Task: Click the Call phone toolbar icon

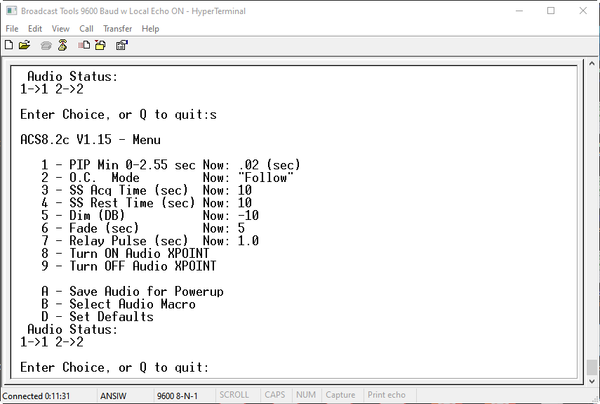Action: point(46,46)
